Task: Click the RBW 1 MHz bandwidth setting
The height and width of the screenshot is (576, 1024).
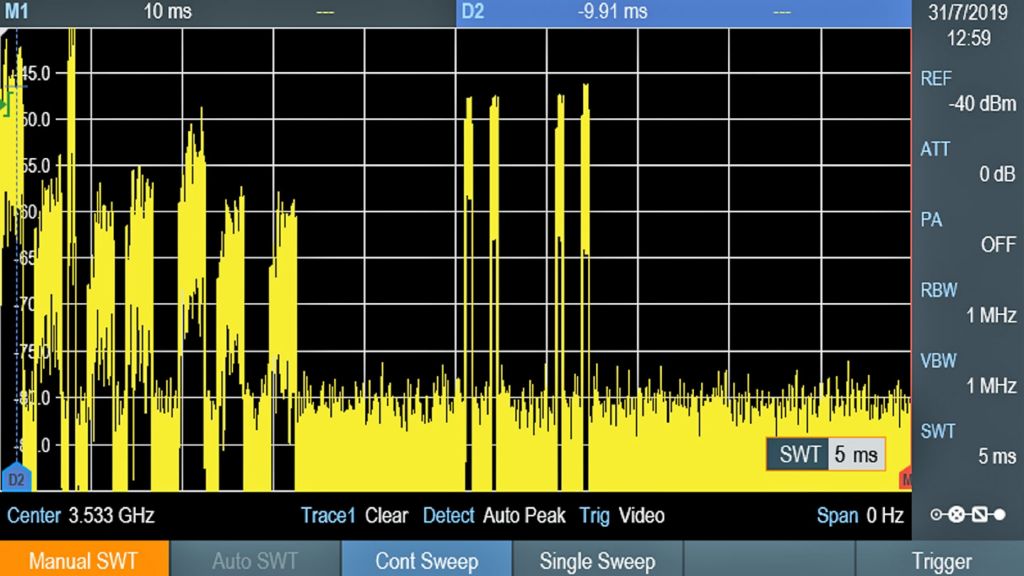Action: [x=965, y=302]
